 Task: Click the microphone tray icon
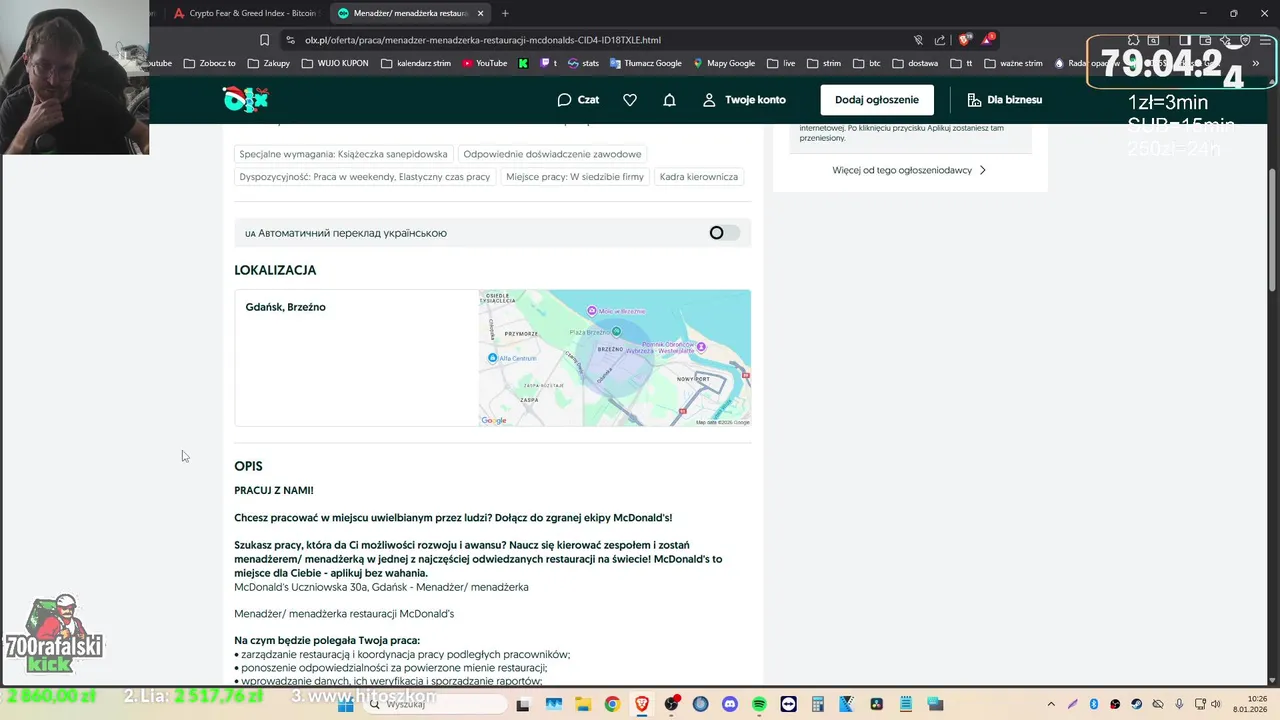point(1180,705)
